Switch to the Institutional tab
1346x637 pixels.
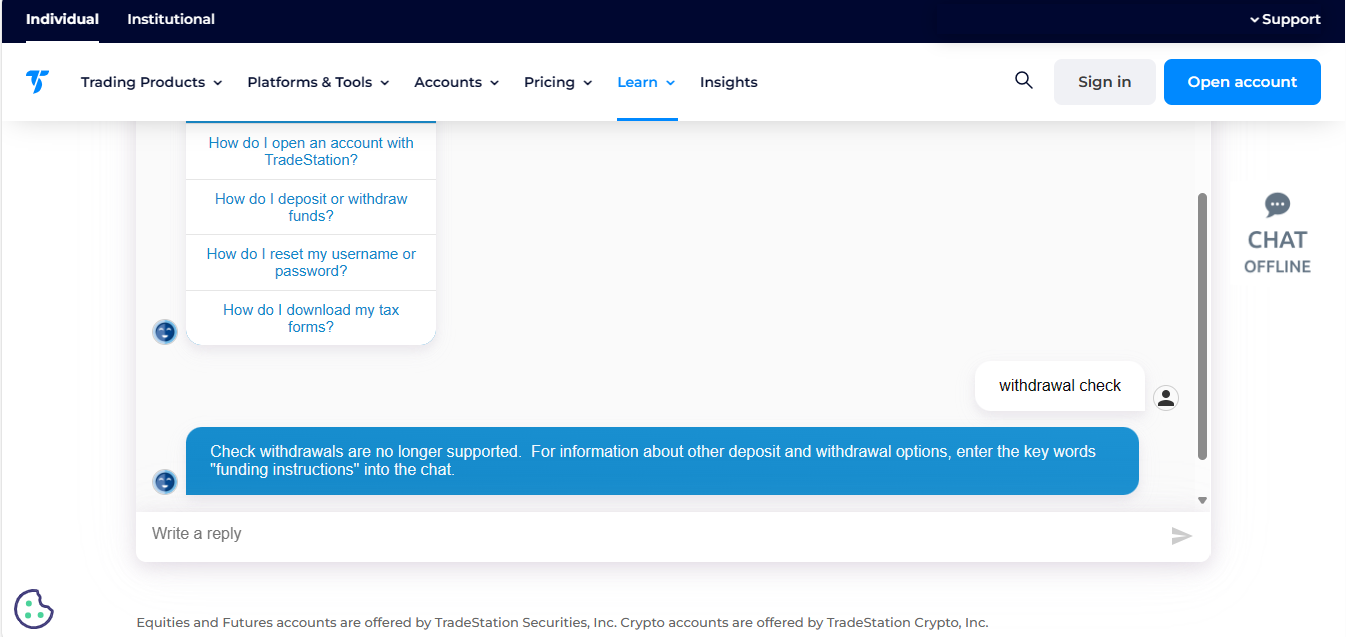pos(171,19)
